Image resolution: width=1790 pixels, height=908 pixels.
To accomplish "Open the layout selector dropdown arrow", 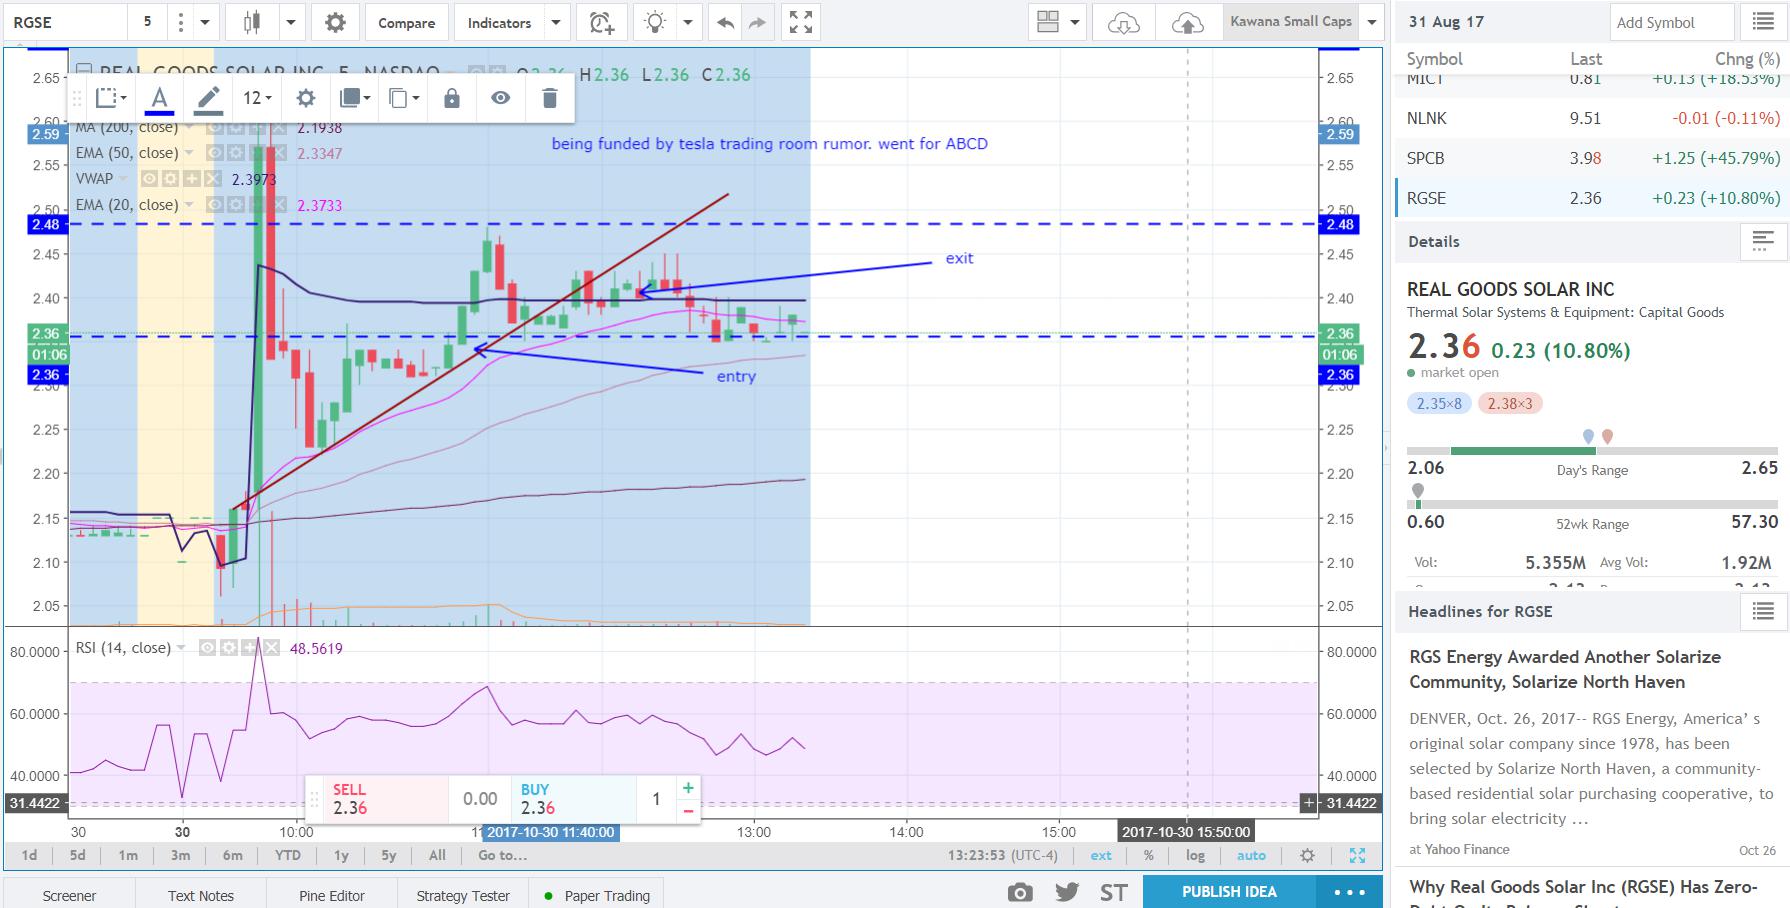I will coord(1075,22).
